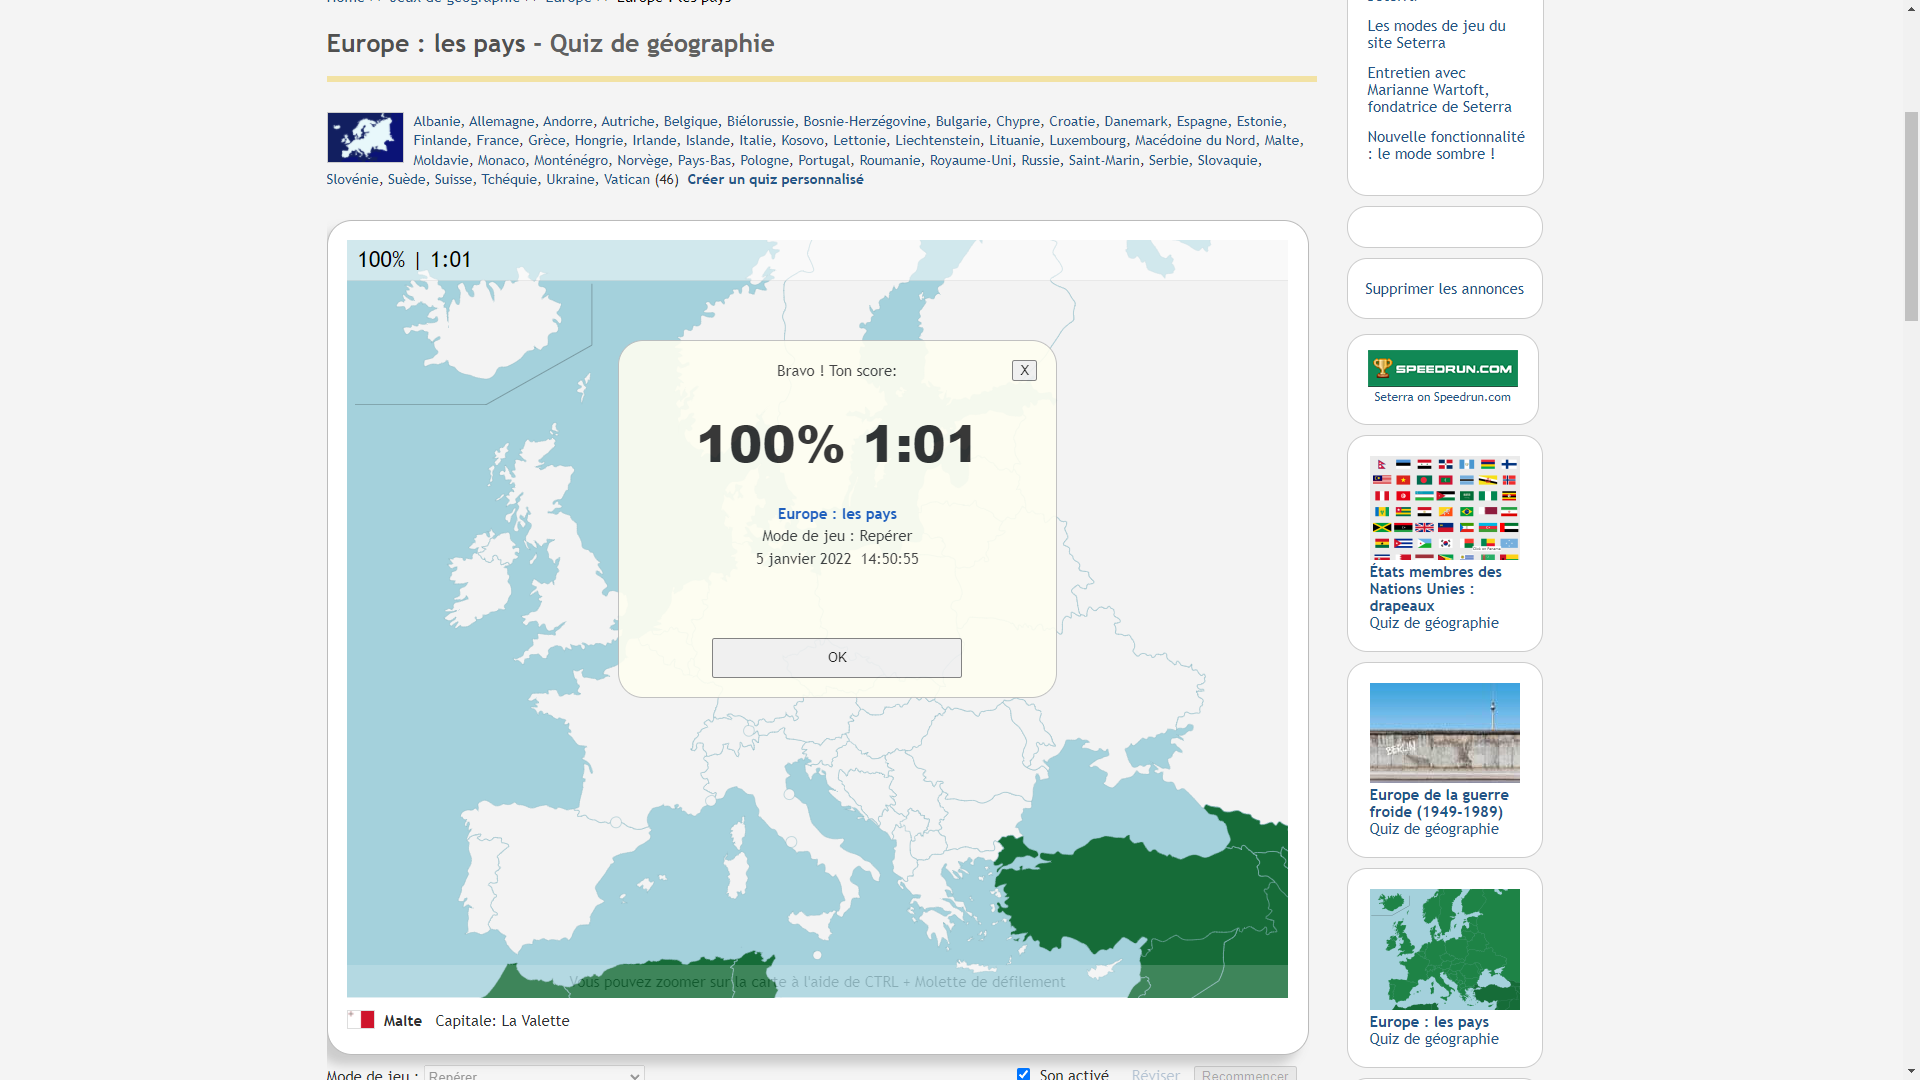Click the Recommencer button

click(x=1245, y=1074)
